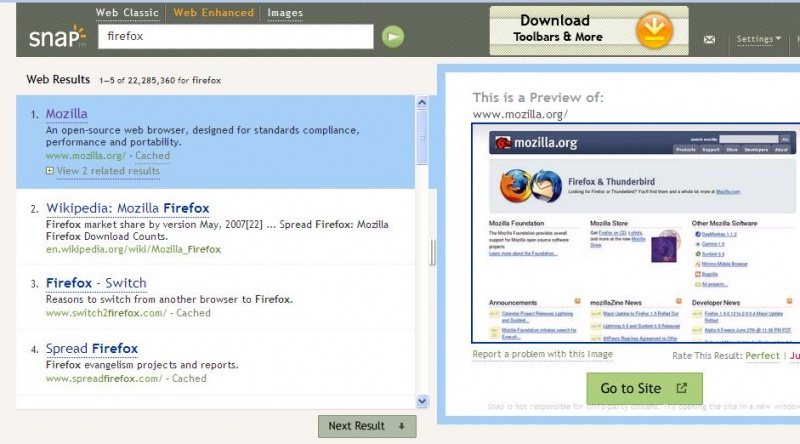Rate this result as Perfect

(x=762, y=356)
